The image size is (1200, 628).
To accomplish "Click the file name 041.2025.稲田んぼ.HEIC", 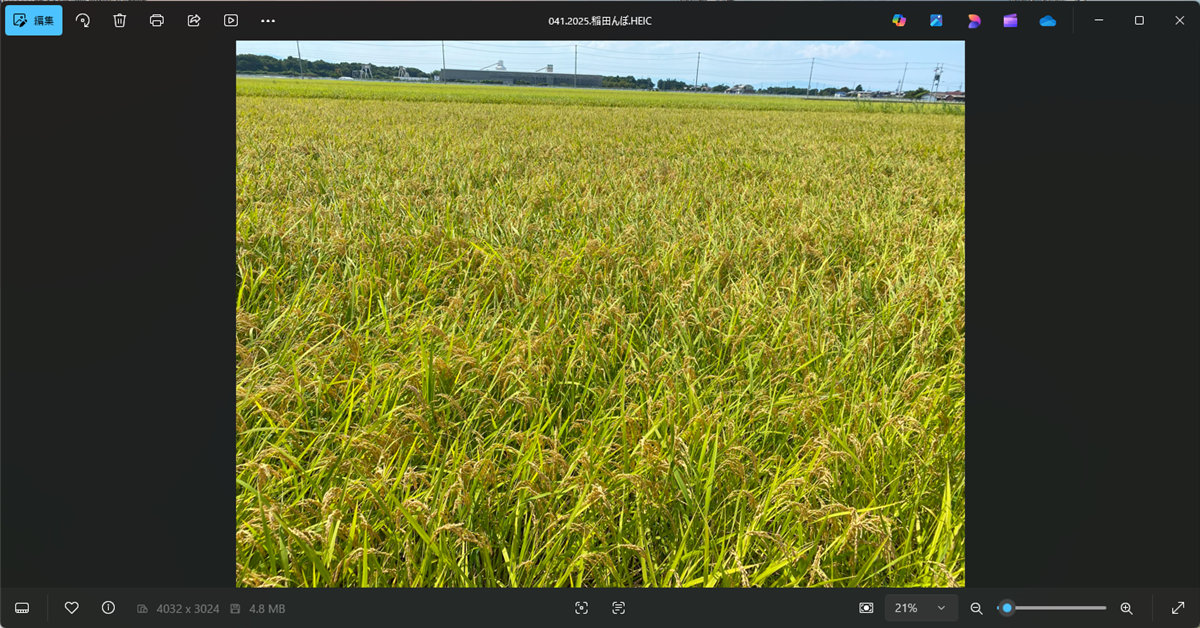I will pyautogui.click(x=599, y=20).
